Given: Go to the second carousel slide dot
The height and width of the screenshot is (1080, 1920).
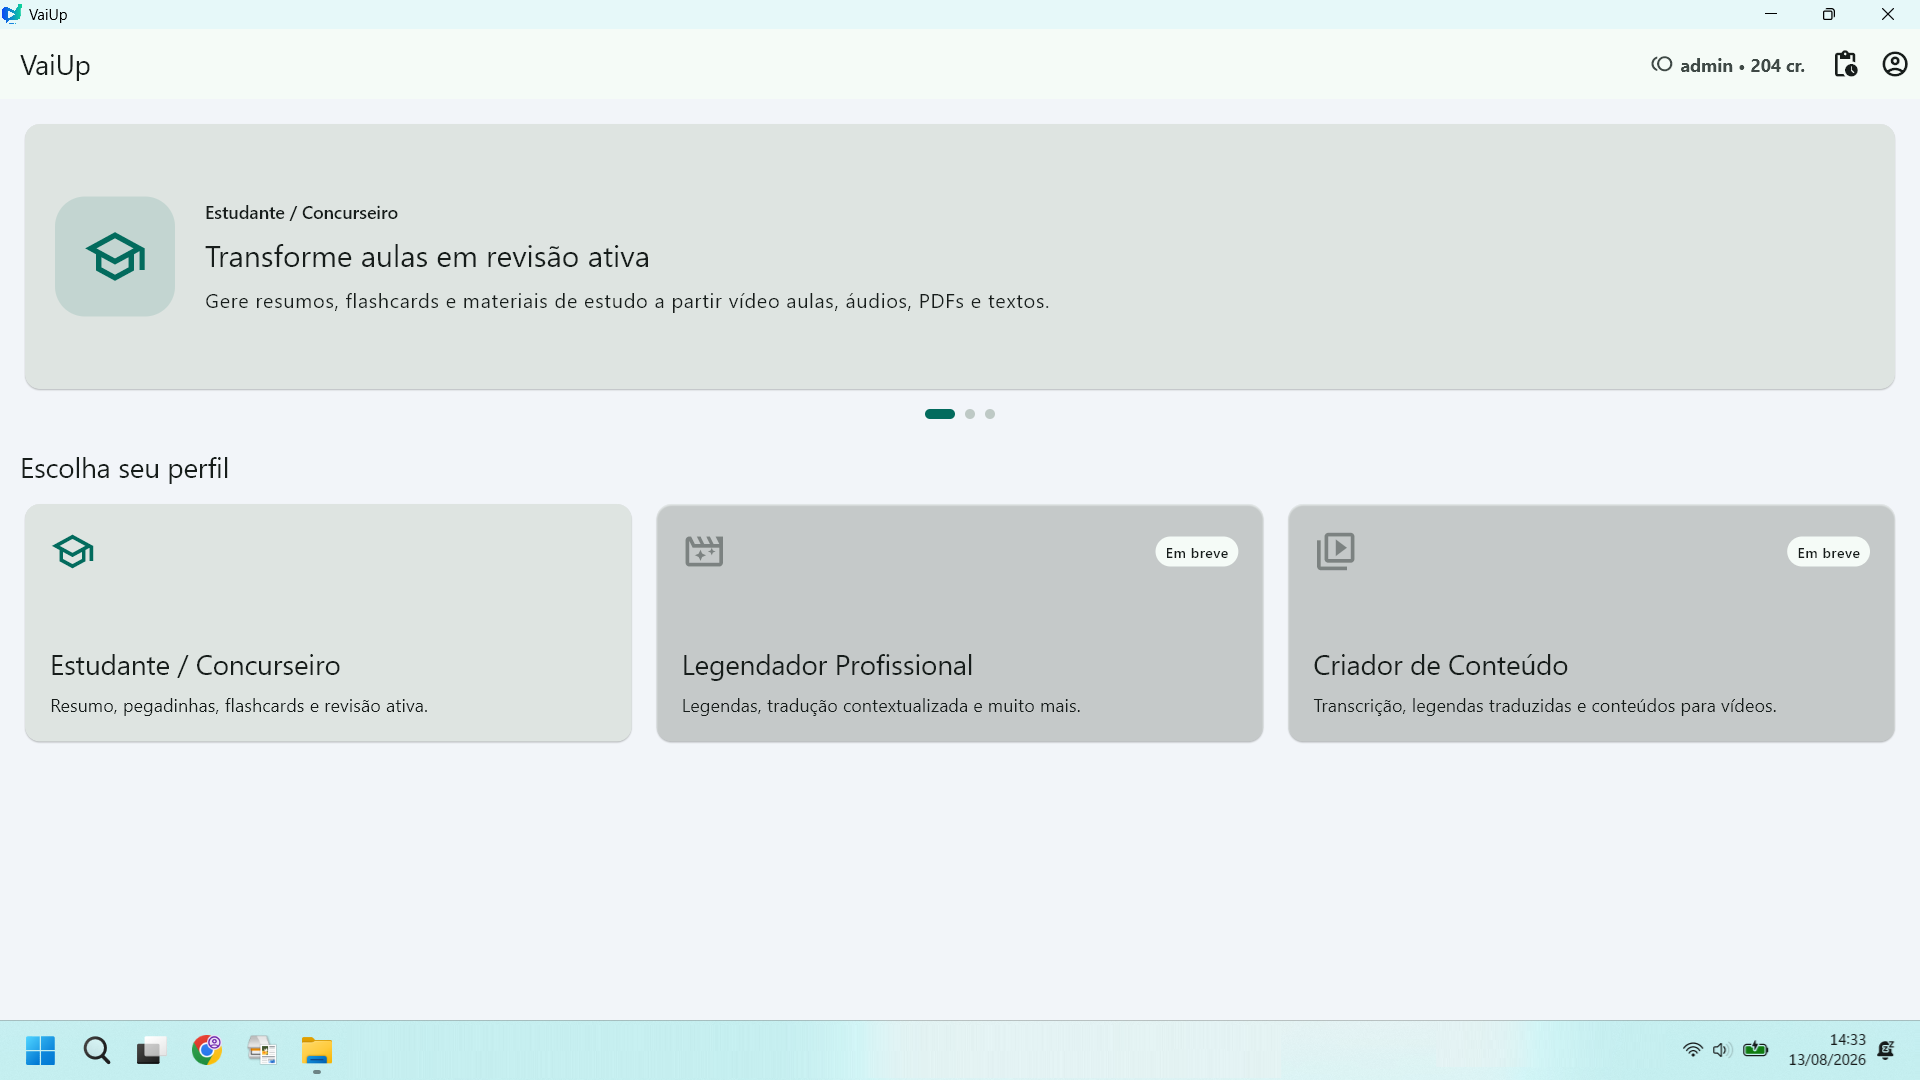Looking at the screenshot, I should [x=970, y=414].
